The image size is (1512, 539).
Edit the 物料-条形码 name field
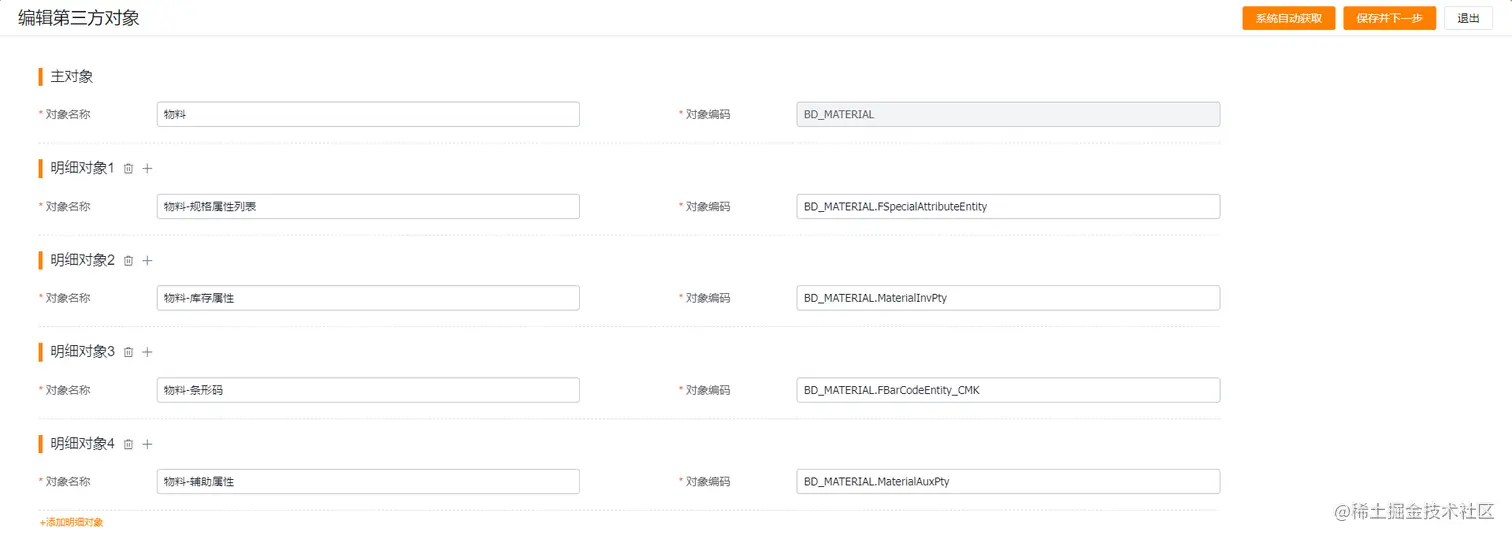368,390
